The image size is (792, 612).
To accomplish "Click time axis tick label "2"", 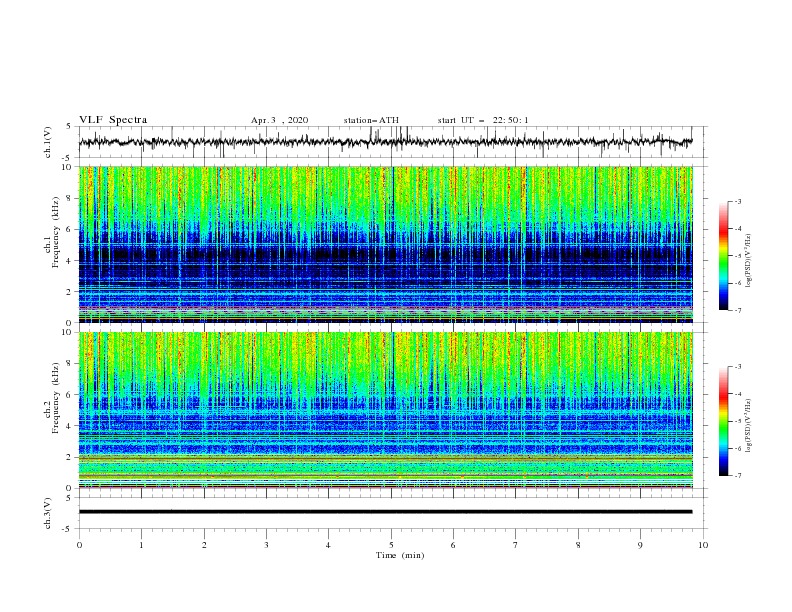I will point(204,545).
